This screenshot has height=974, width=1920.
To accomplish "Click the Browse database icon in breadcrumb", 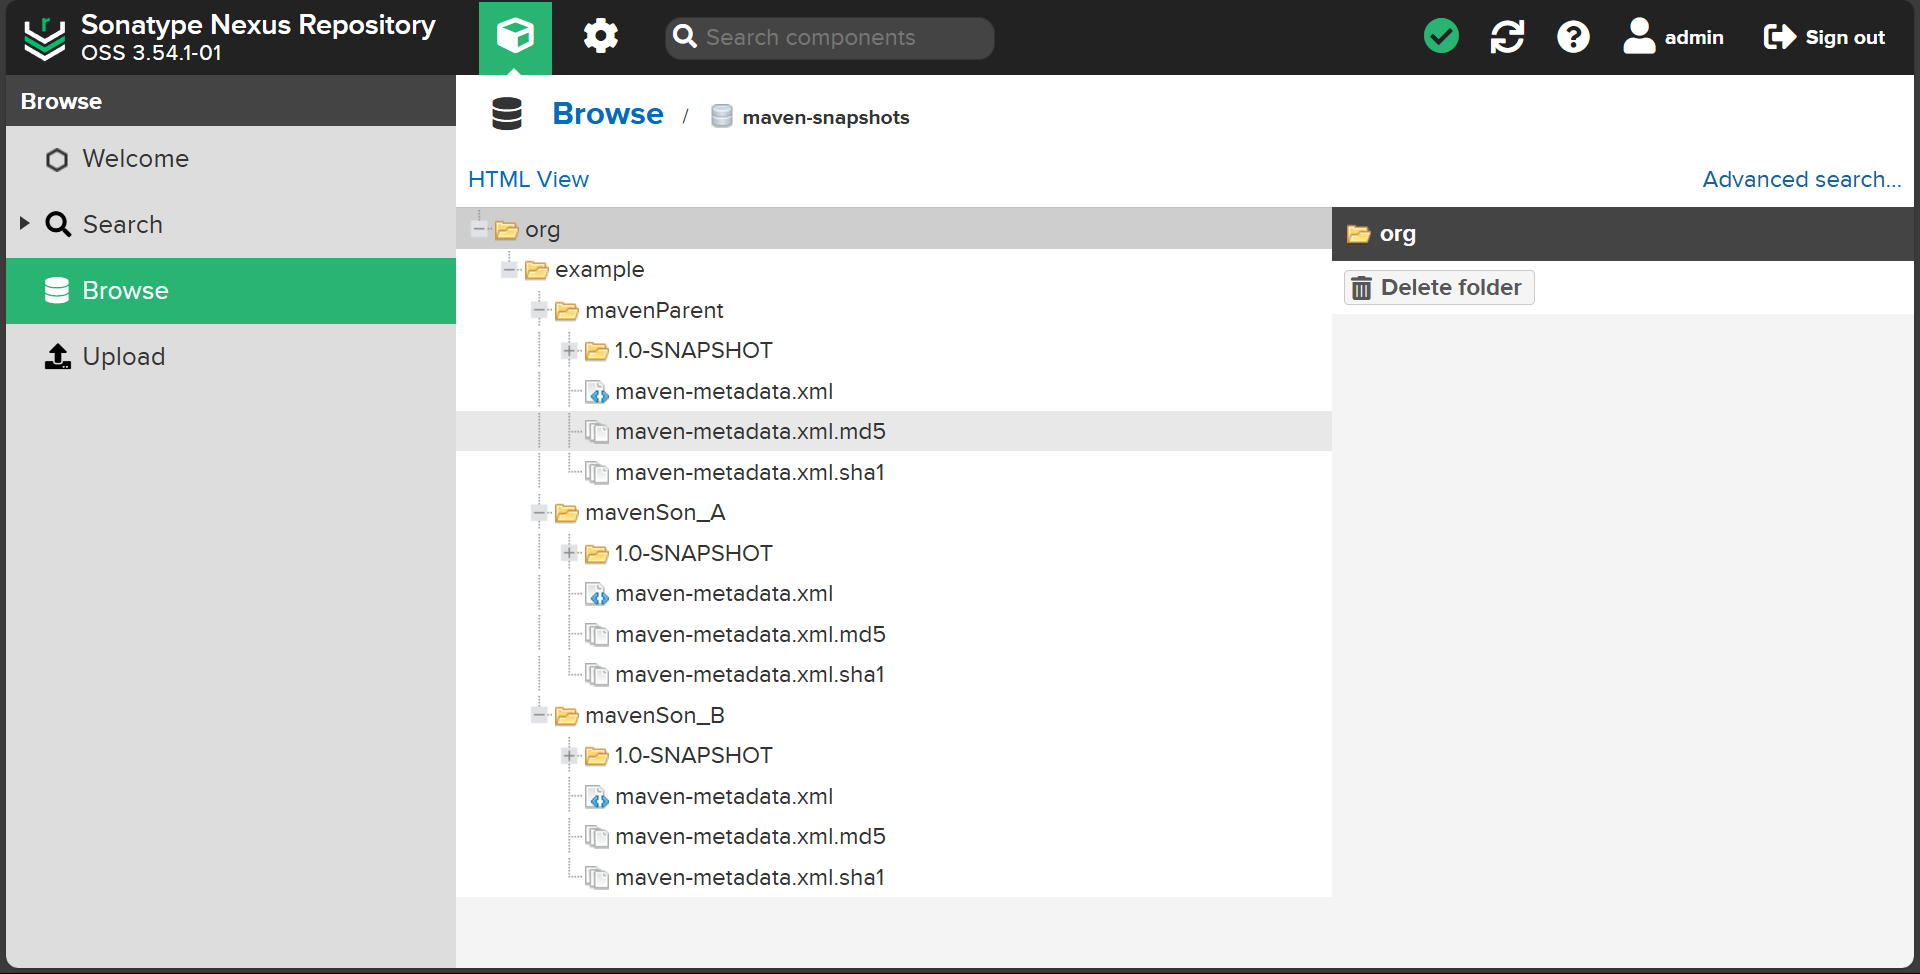I will (x=507, y=114).
